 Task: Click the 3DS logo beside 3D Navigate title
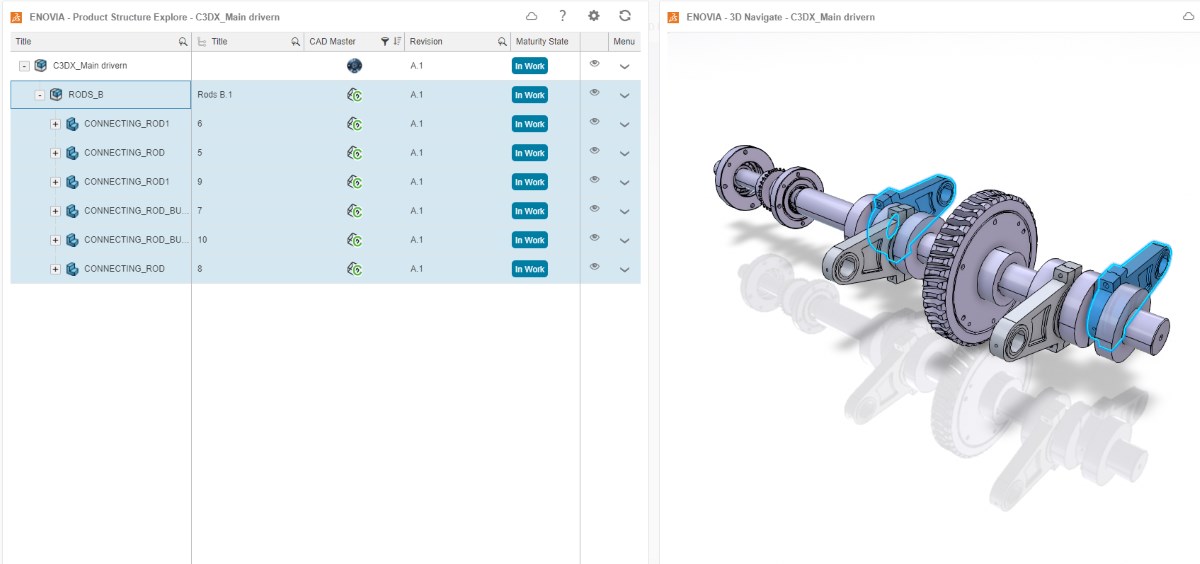click(673, 17)
